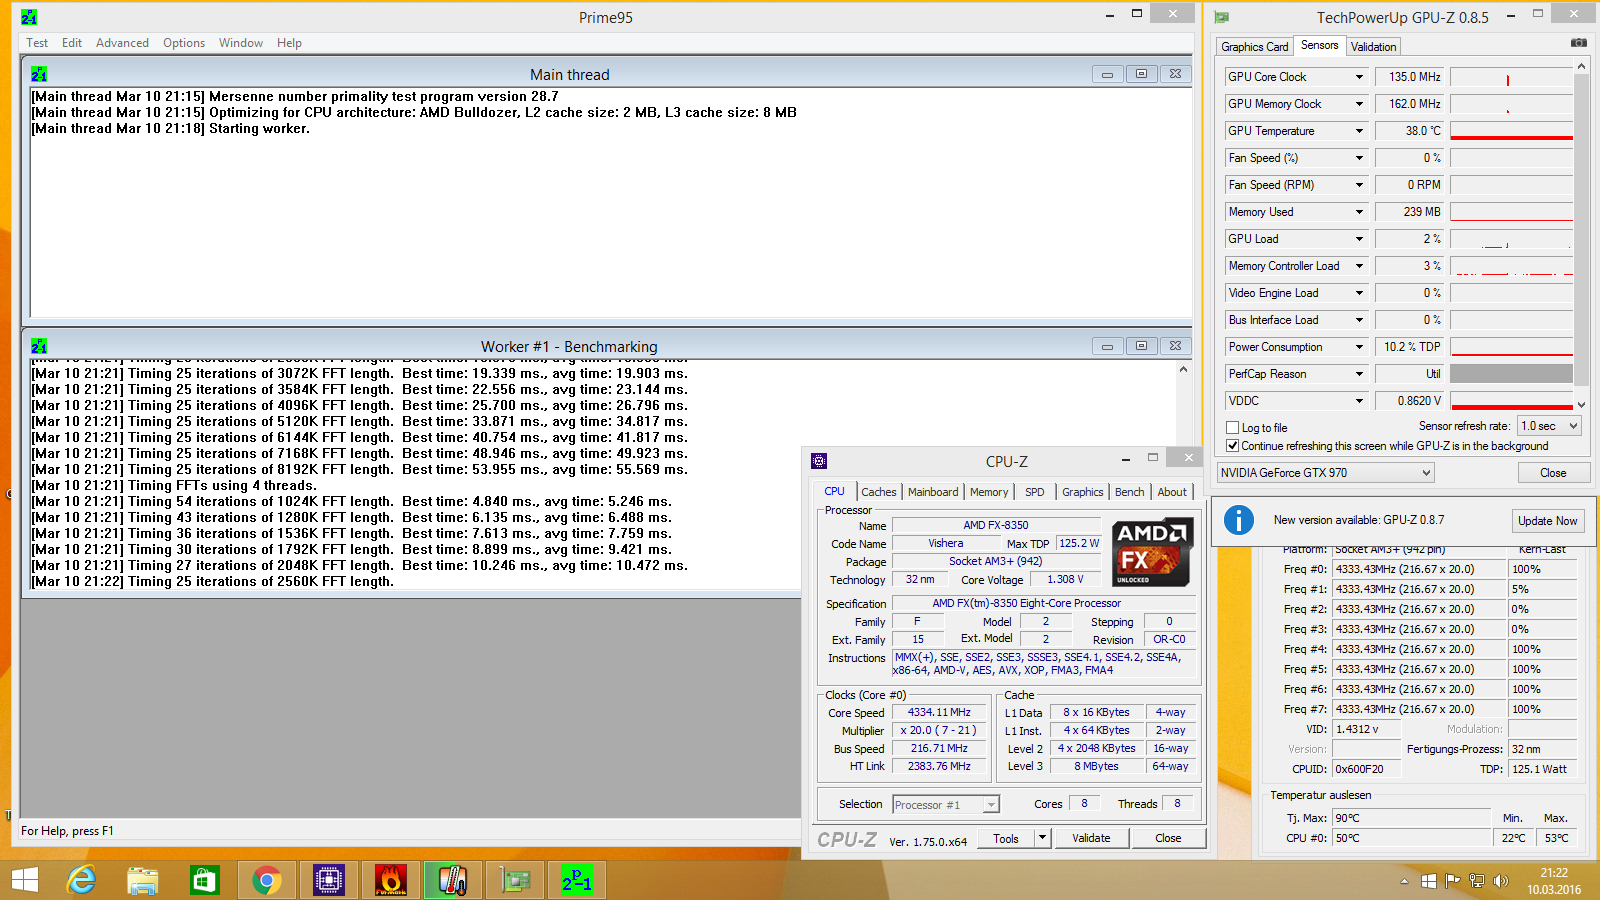Click the Tj. Max 90°C field
Viewport: 1600px width, 900px height.
1411,818
